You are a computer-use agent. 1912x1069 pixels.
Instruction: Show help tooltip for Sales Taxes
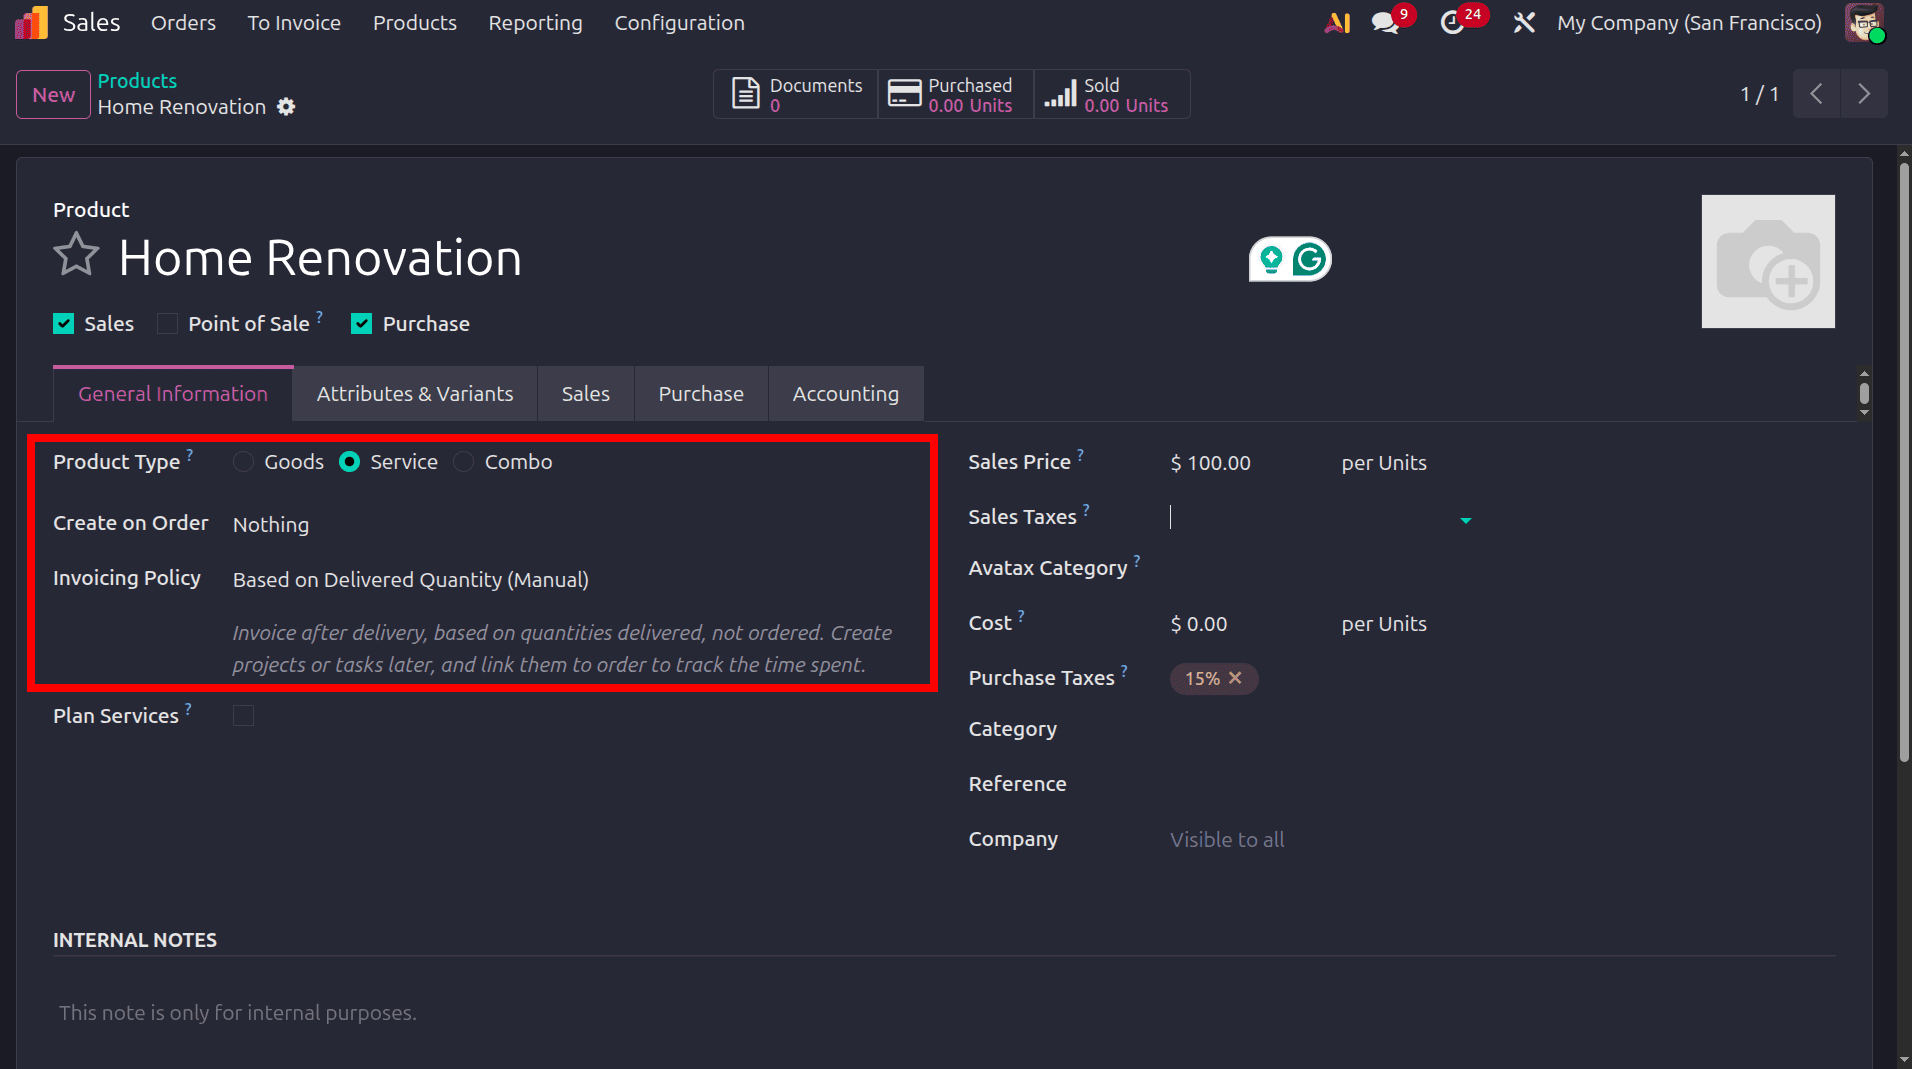(1086, 509)
